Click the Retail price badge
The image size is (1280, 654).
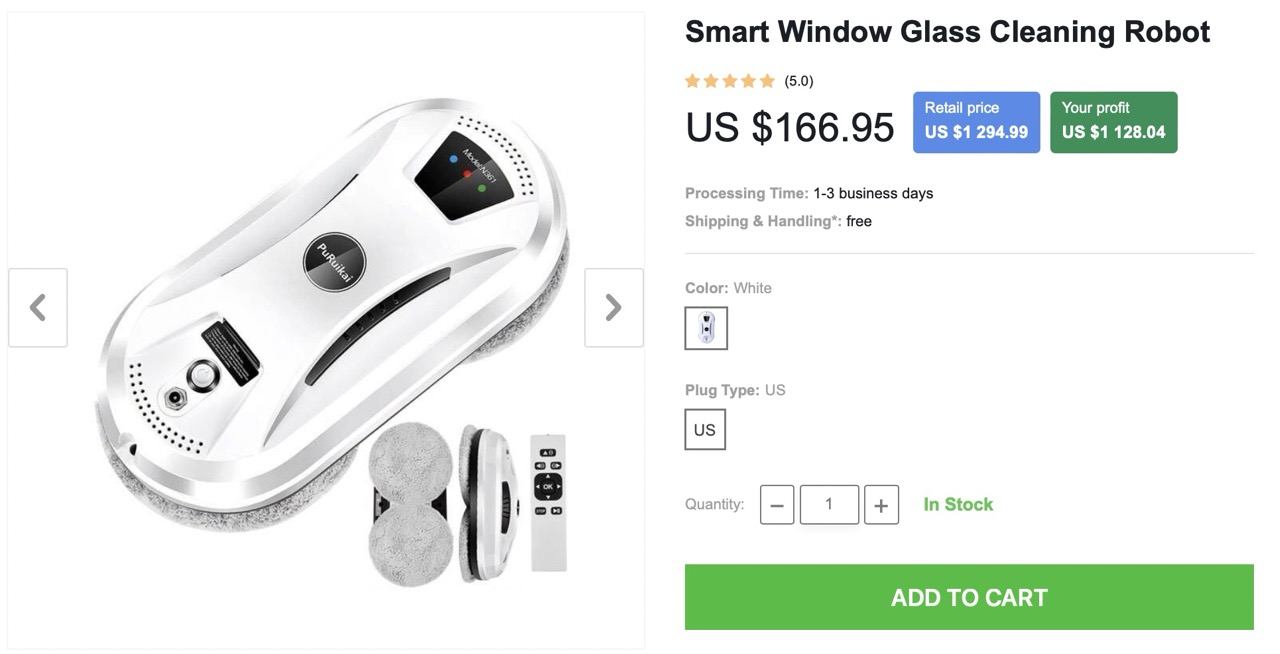pyautogui.click(x=976, y=122)
